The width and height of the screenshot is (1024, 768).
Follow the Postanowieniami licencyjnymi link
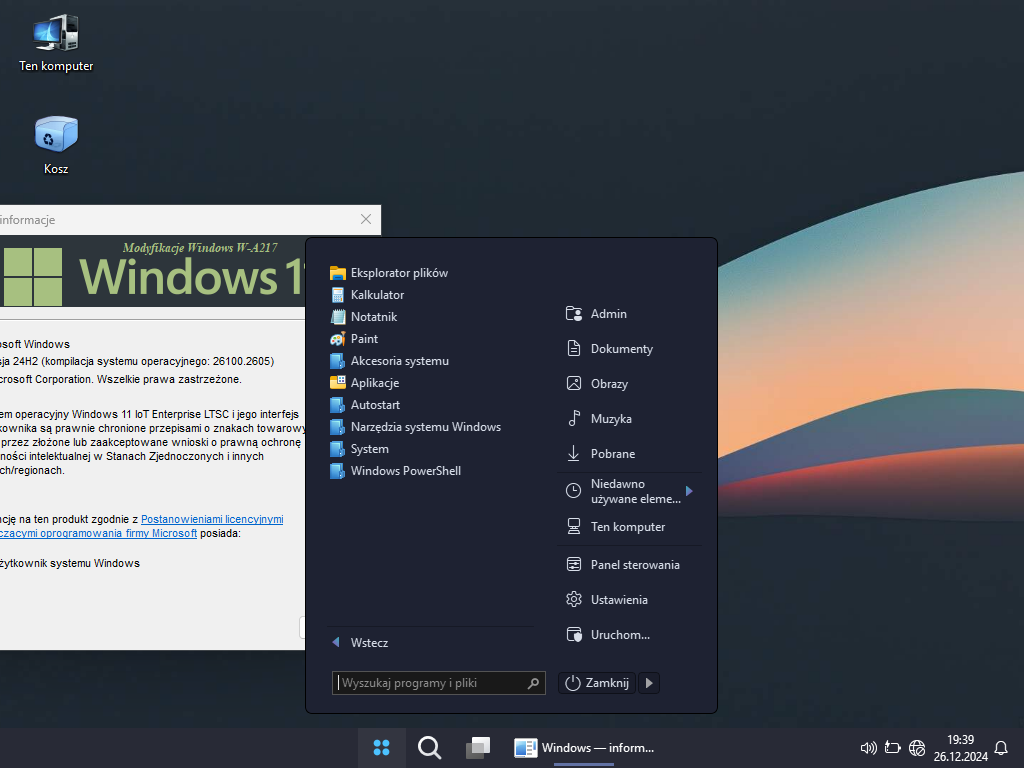point(212,519)
